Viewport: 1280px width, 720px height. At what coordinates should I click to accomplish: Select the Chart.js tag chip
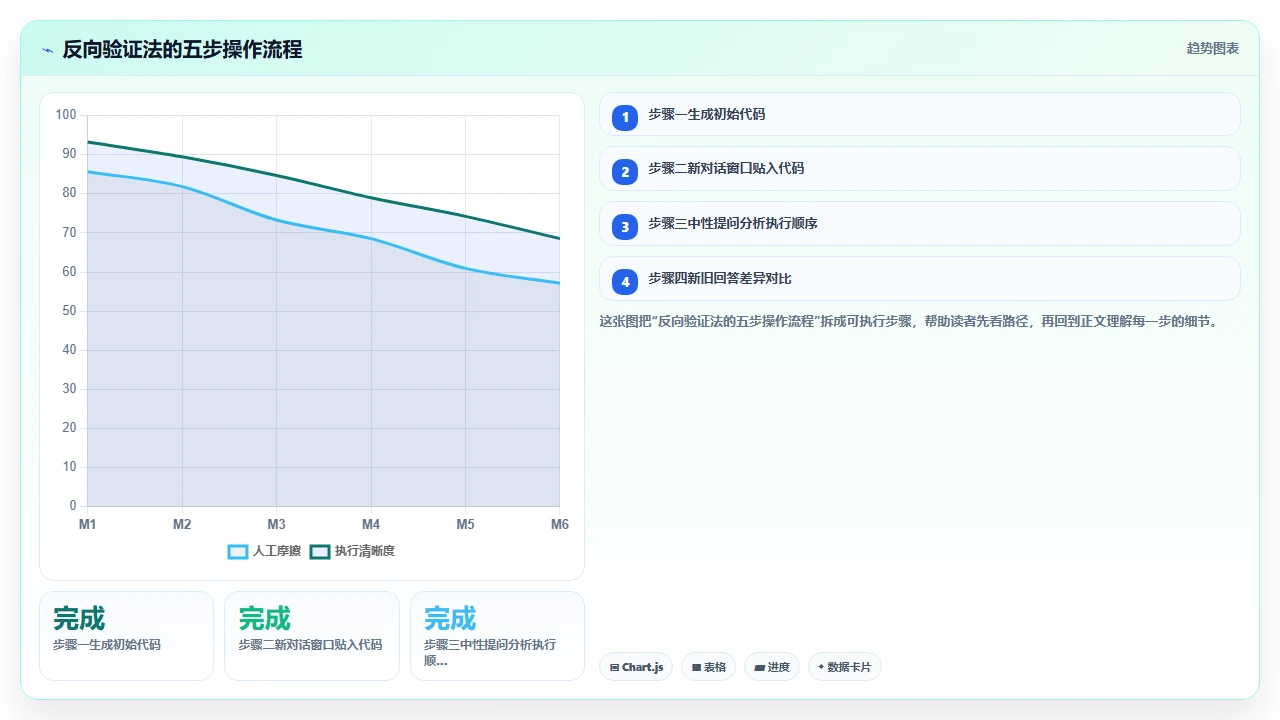coord(636,667)
